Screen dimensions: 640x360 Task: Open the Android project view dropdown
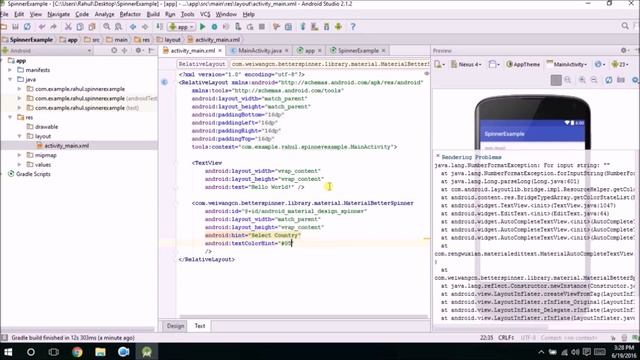pyautogui.click(x=47, y=51)
